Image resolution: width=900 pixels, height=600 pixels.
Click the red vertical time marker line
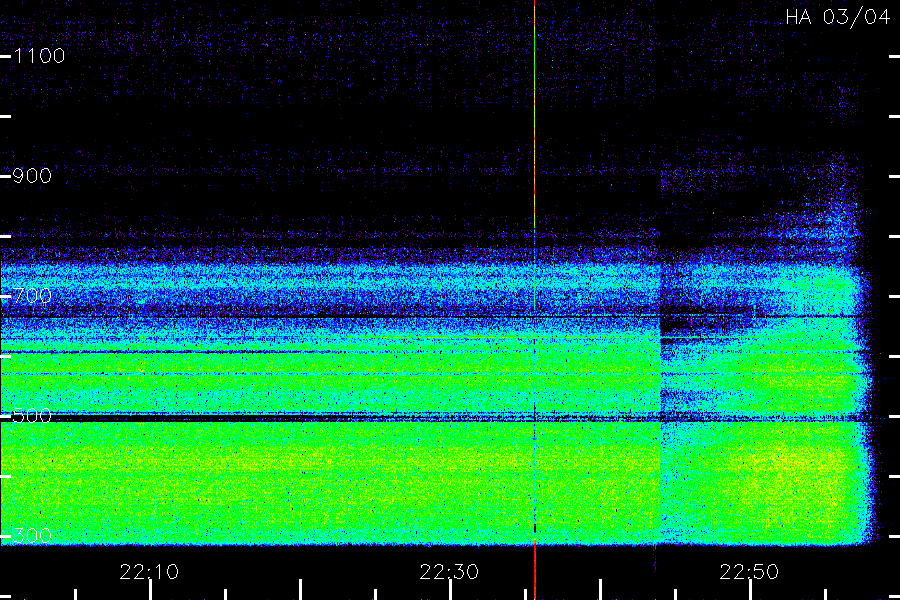(x=534, y=300)
